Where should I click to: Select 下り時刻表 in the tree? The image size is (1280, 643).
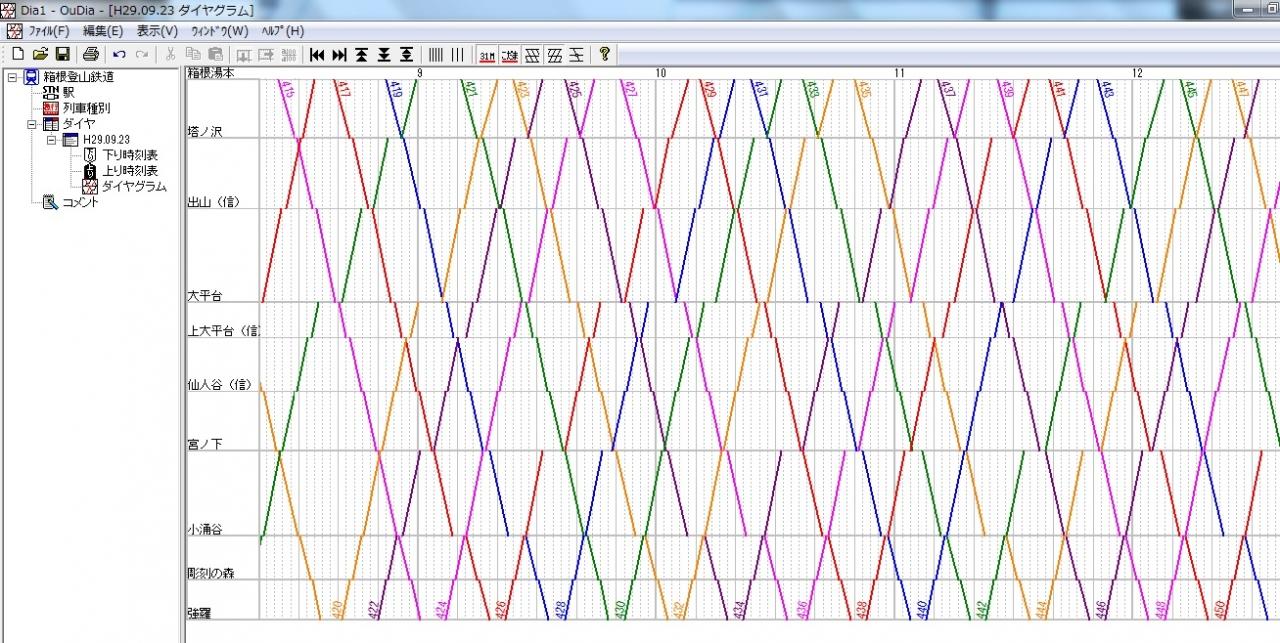point(130,155)
